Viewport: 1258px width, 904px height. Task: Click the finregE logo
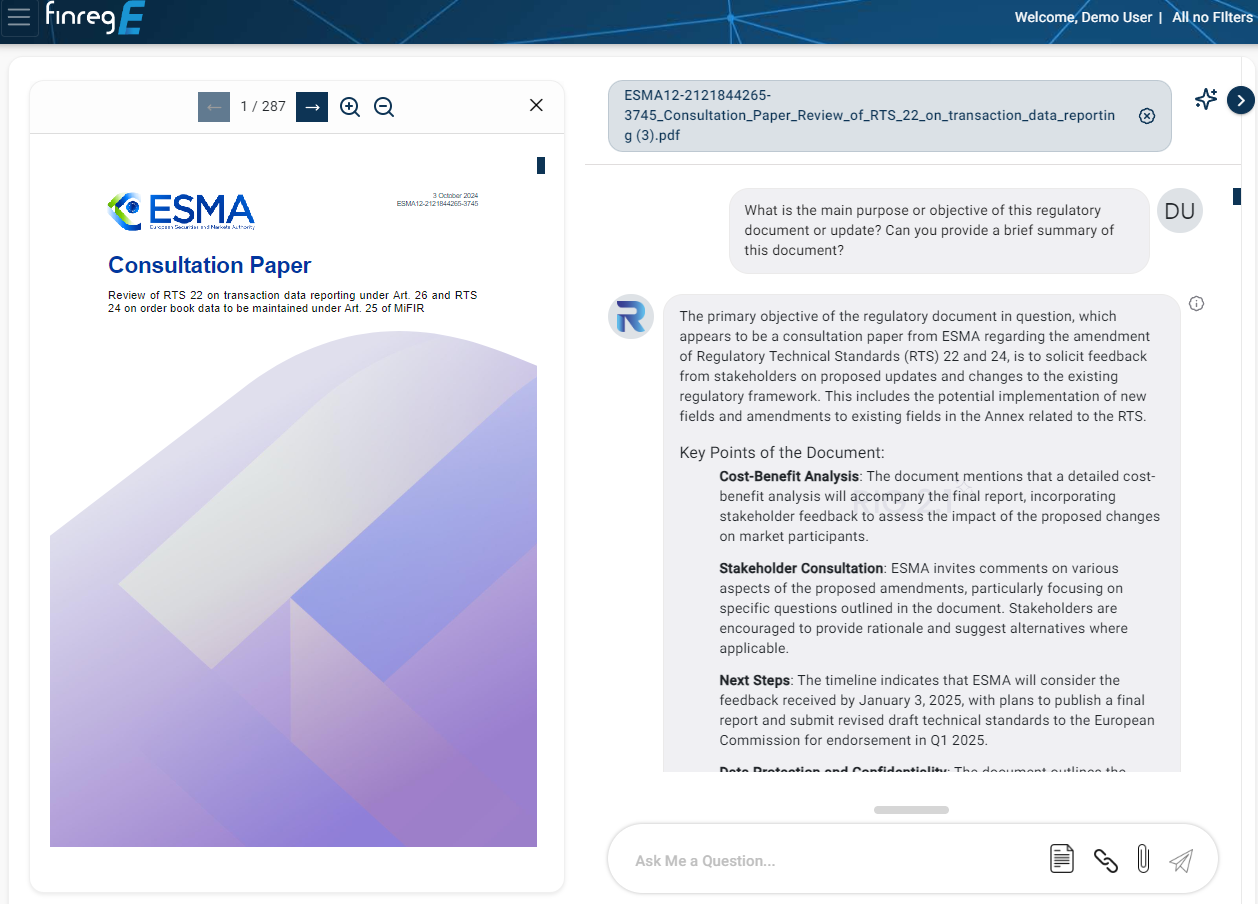point(96,18)
